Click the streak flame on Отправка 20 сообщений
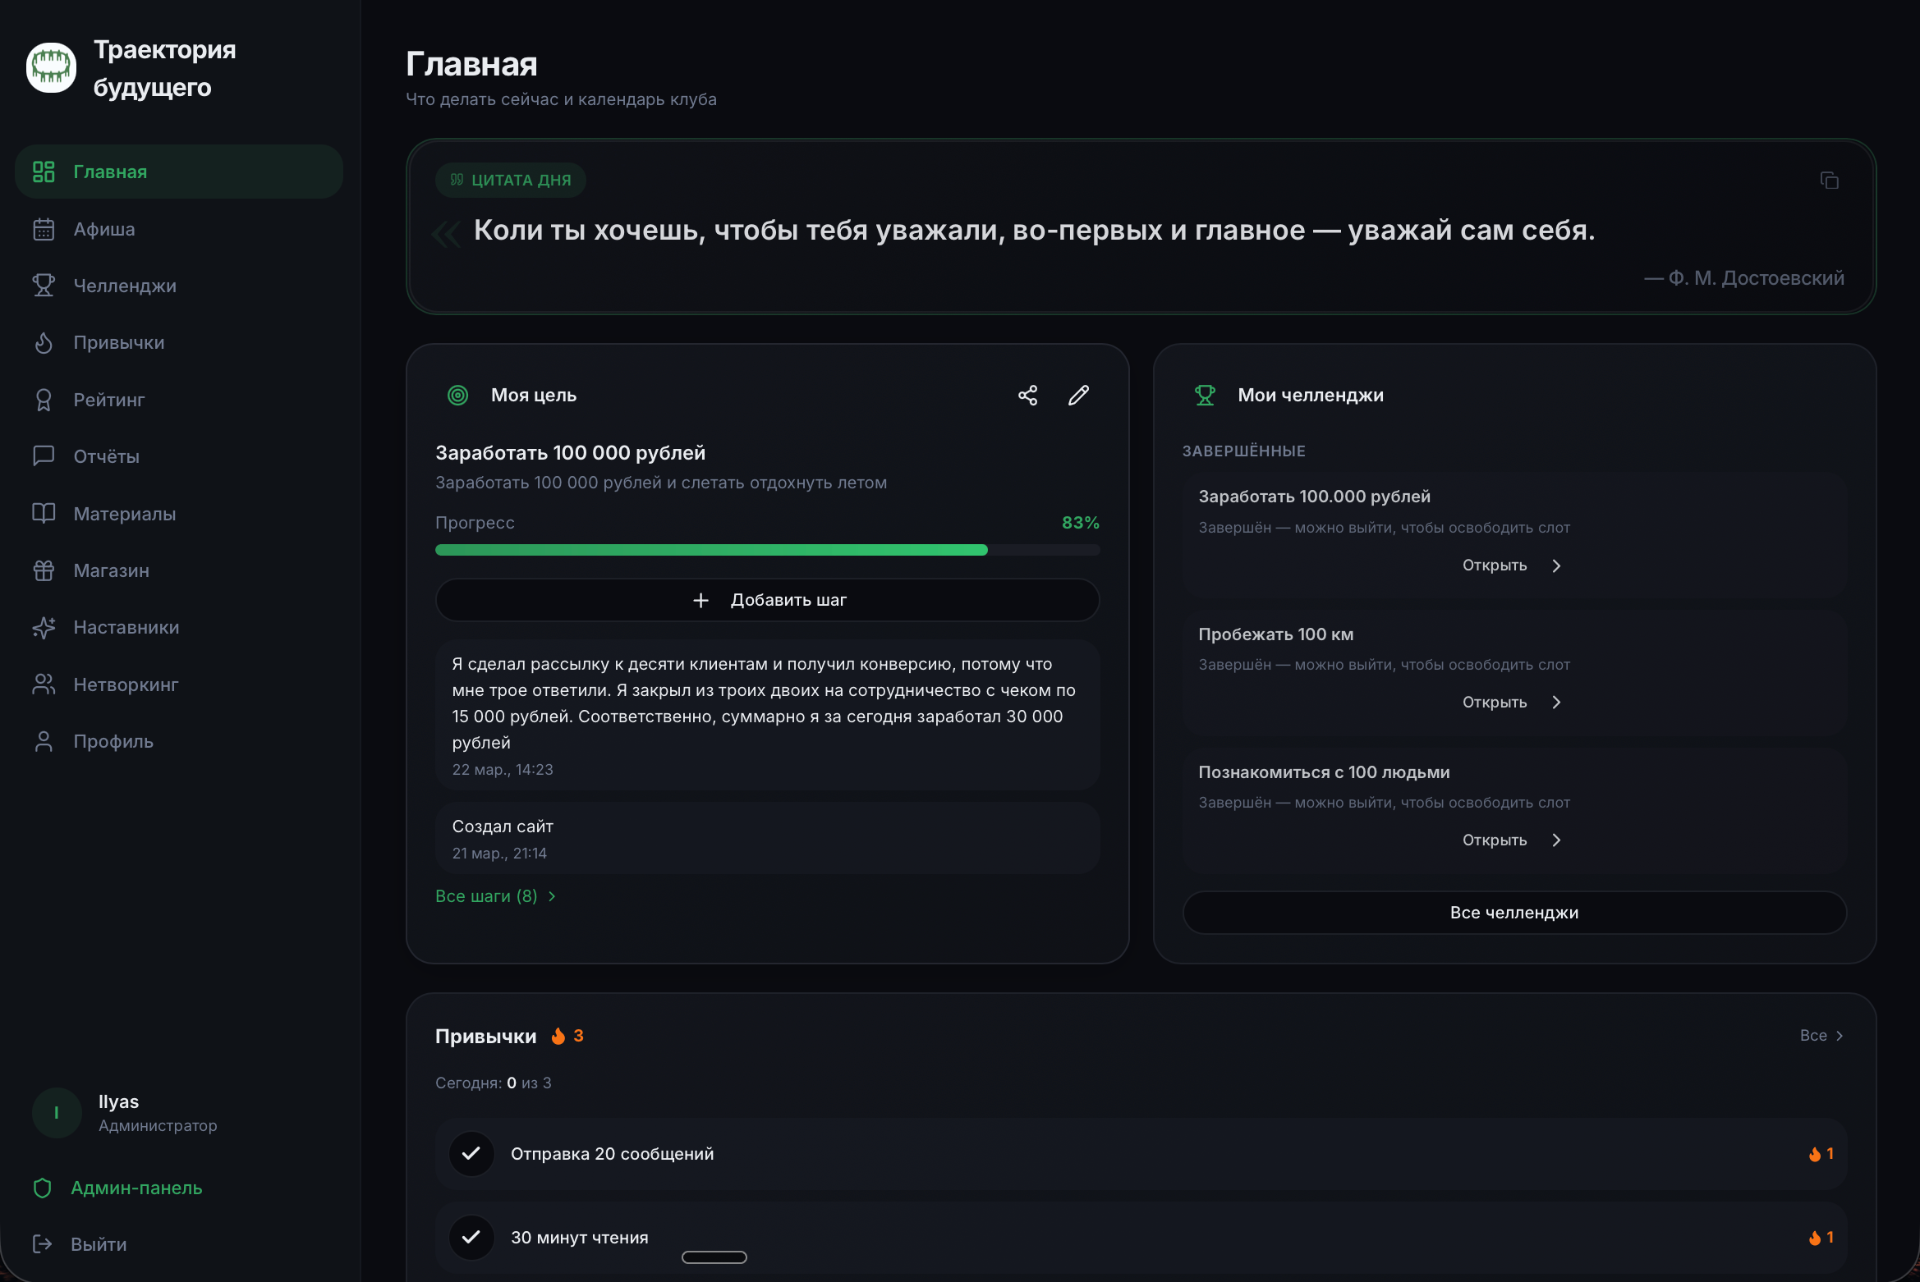This screenshot has width=1920, height=1282. [1814, 1154]
